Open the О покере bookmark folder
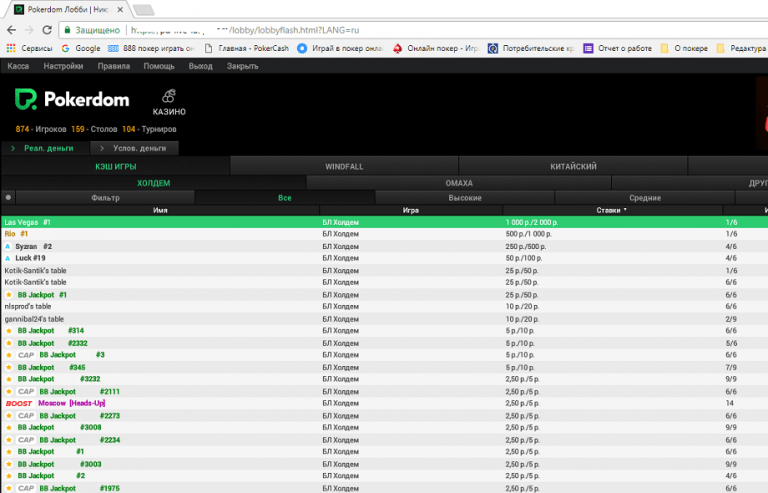Screen dimensions: 768x493 (x=684, y=48)
